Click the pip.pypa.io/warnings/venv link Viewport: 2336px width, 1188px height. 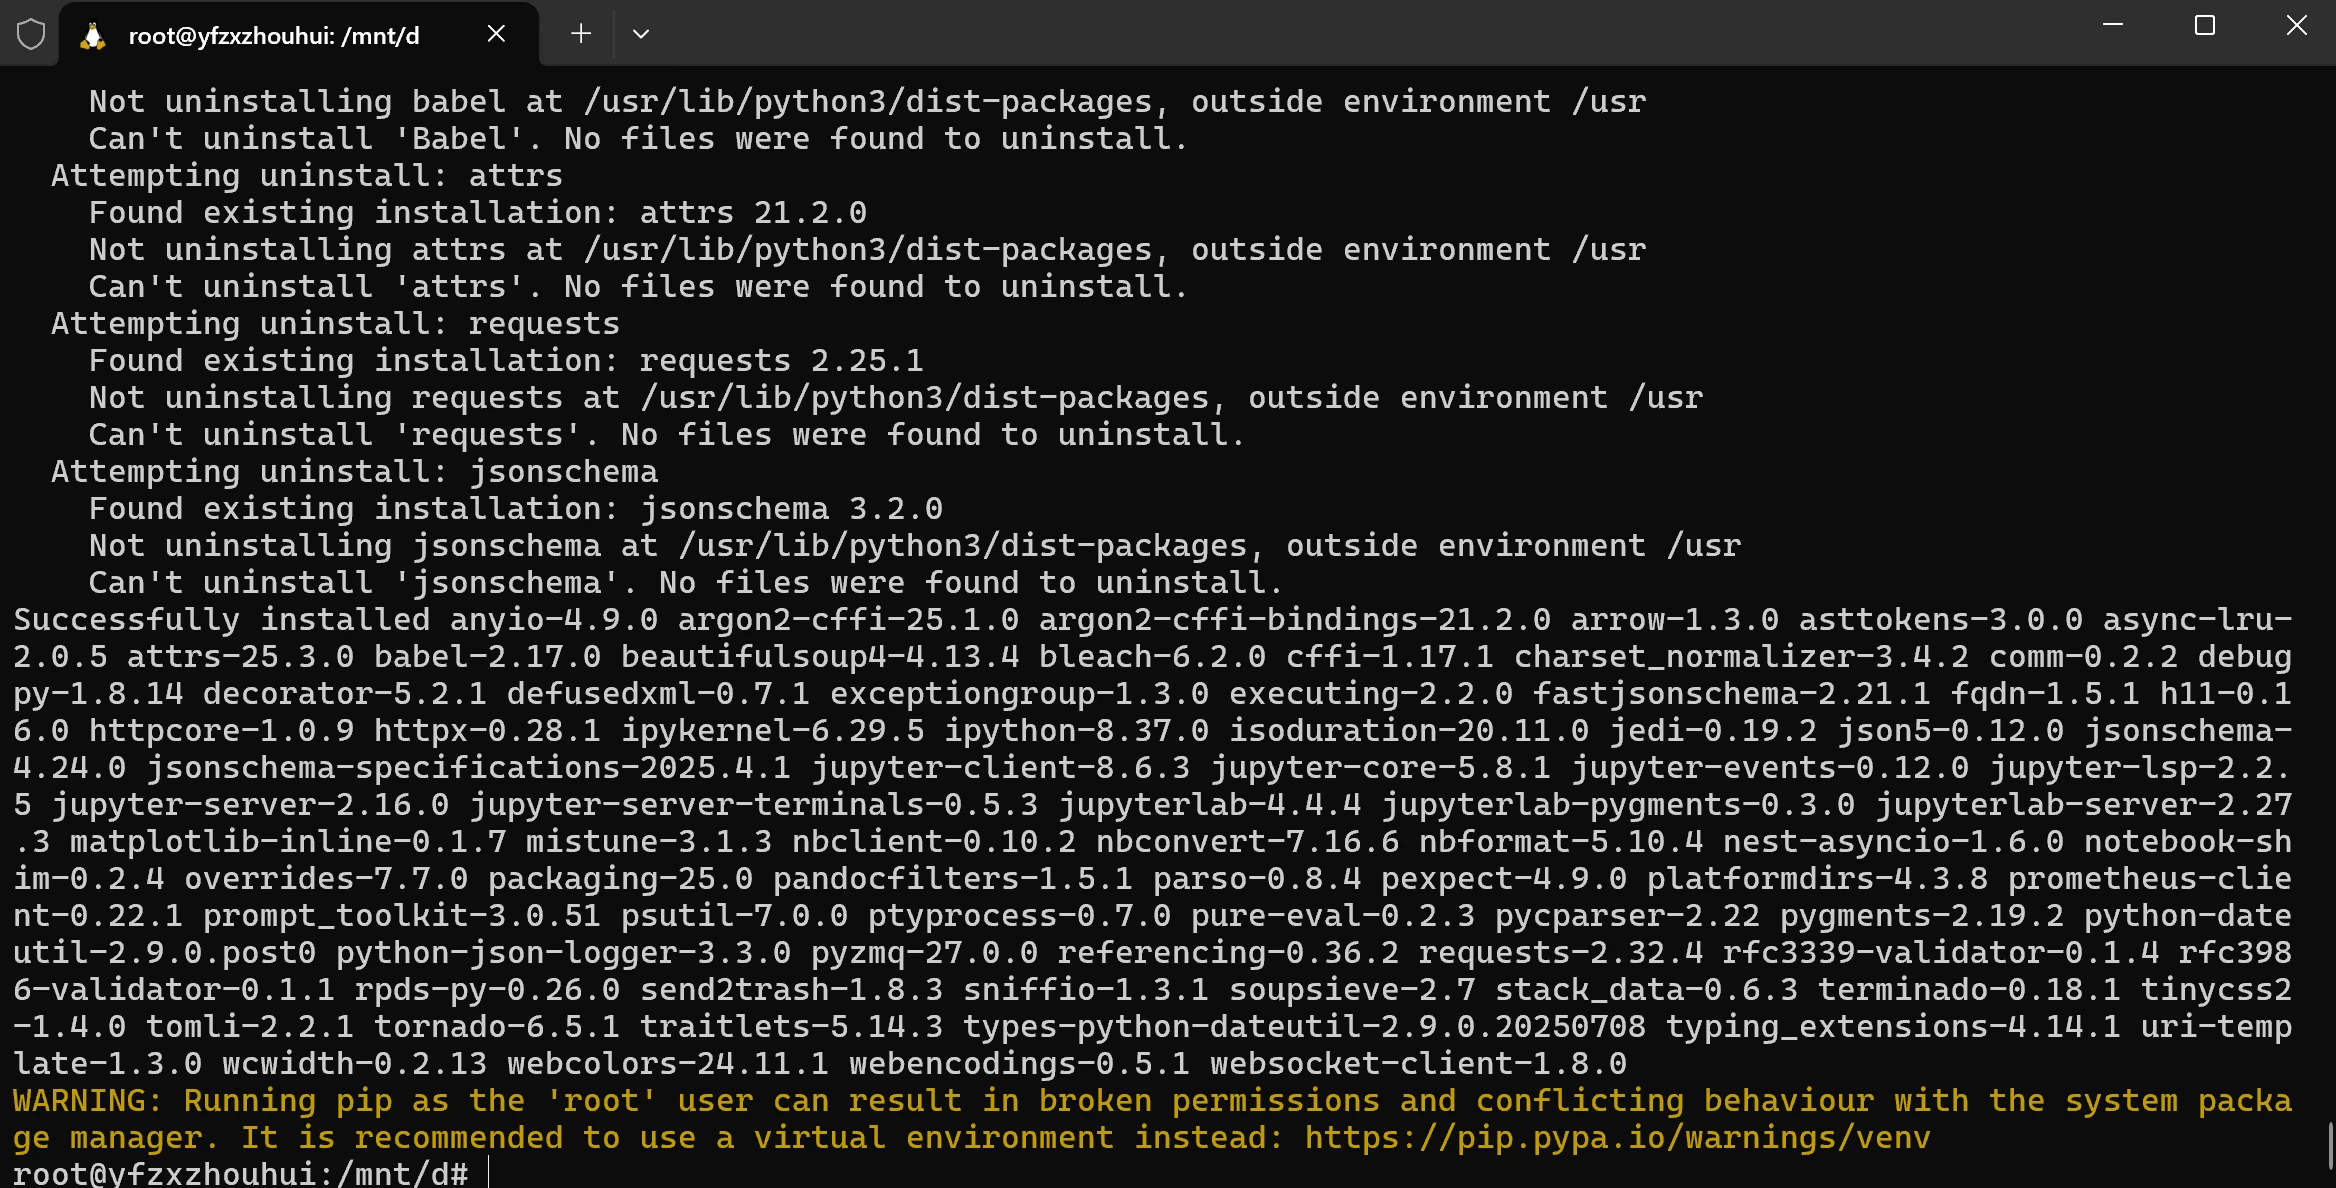1617,1138
